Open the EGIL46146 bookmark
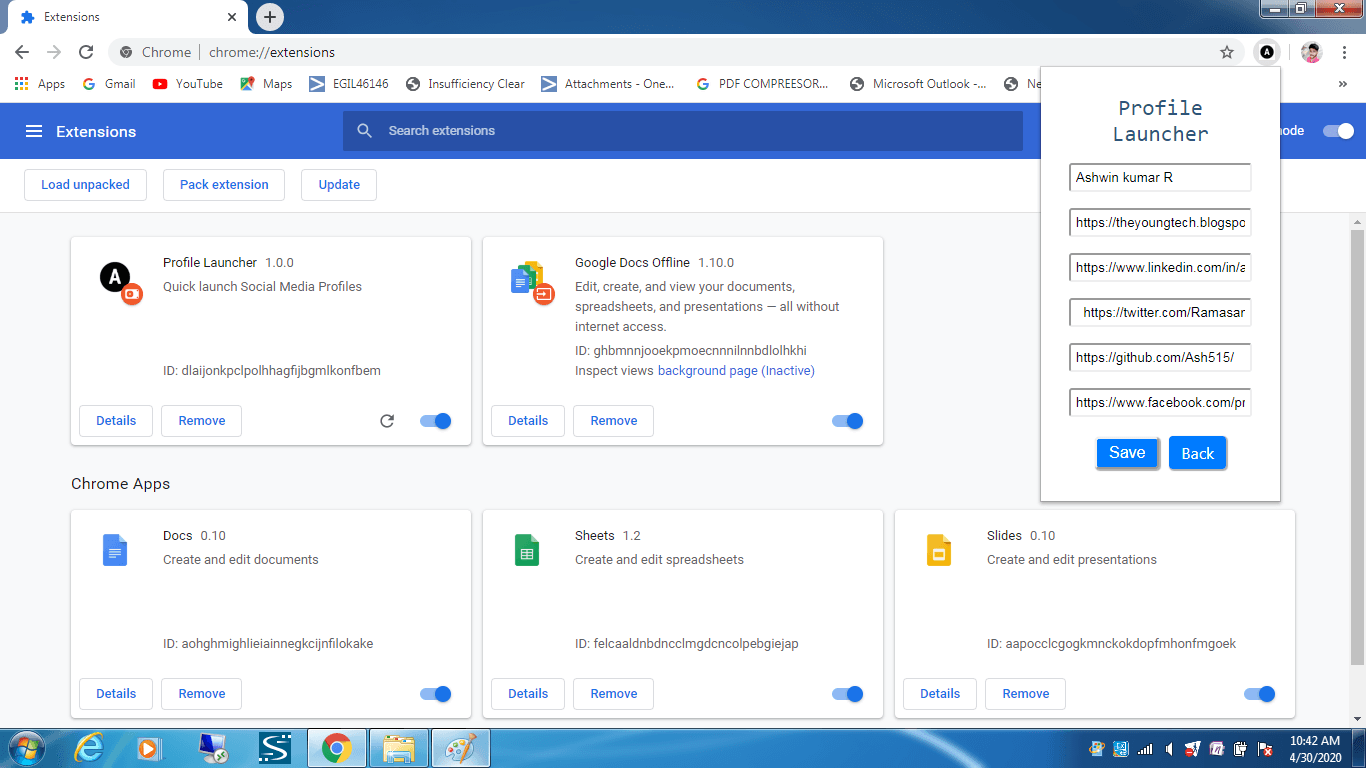The width and height of the screenshot is (1366, 768). (x=349, y=84)
